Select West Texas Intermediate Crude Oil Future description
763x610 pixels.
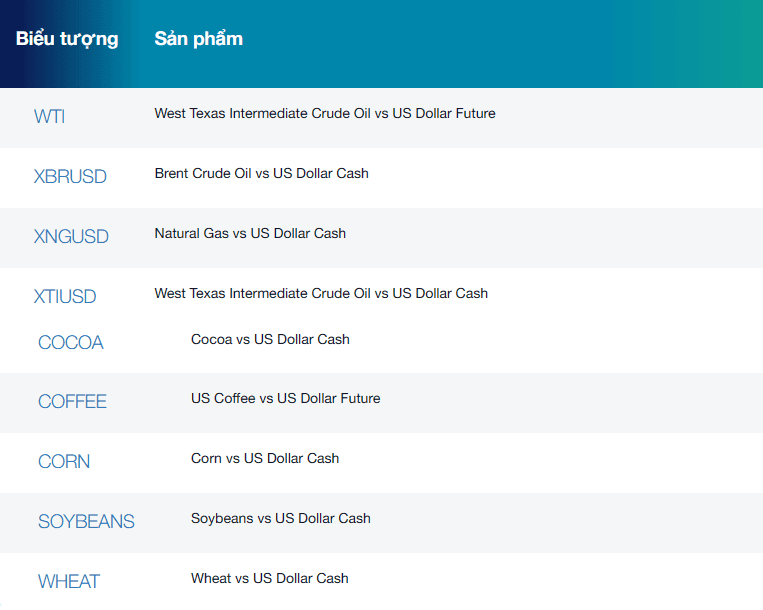325,113
